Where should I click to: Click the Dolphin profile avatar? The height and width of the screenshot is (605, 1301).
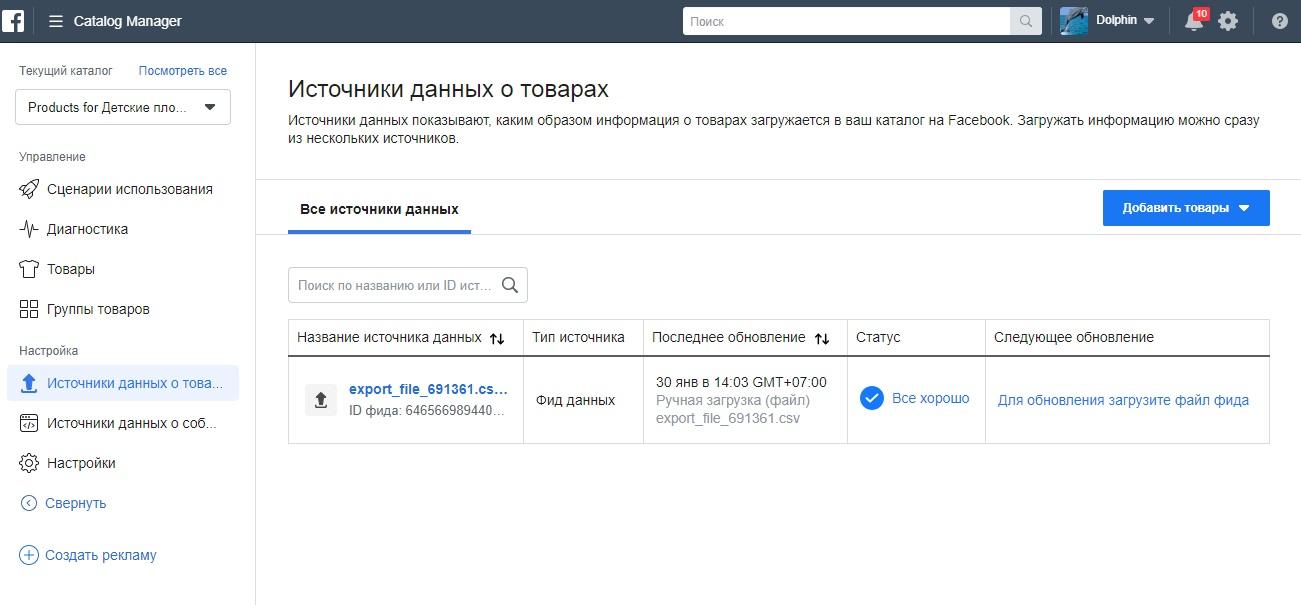click(x=1074, y=21)
